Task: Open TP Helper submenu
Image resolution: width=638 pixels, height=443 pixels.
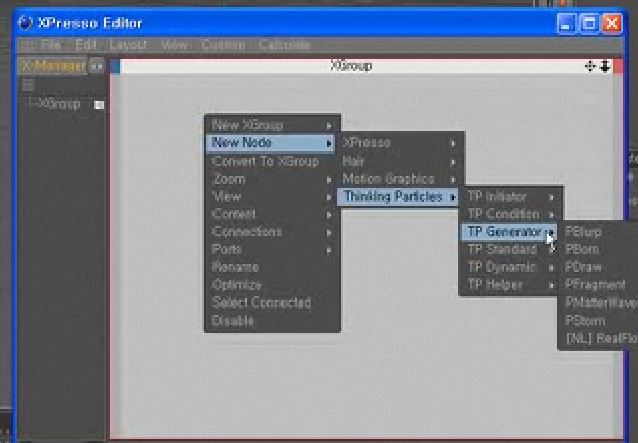Action: pyautogui.click(x=511, y=285)
